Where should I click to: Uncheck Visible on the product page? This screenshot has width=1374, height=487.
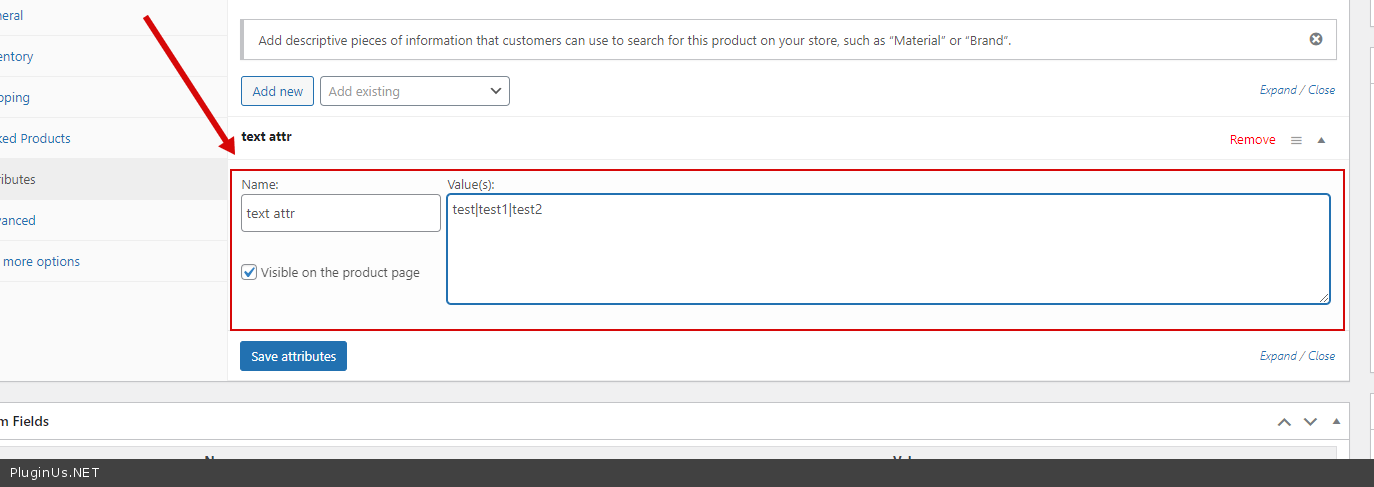point(250,272)
